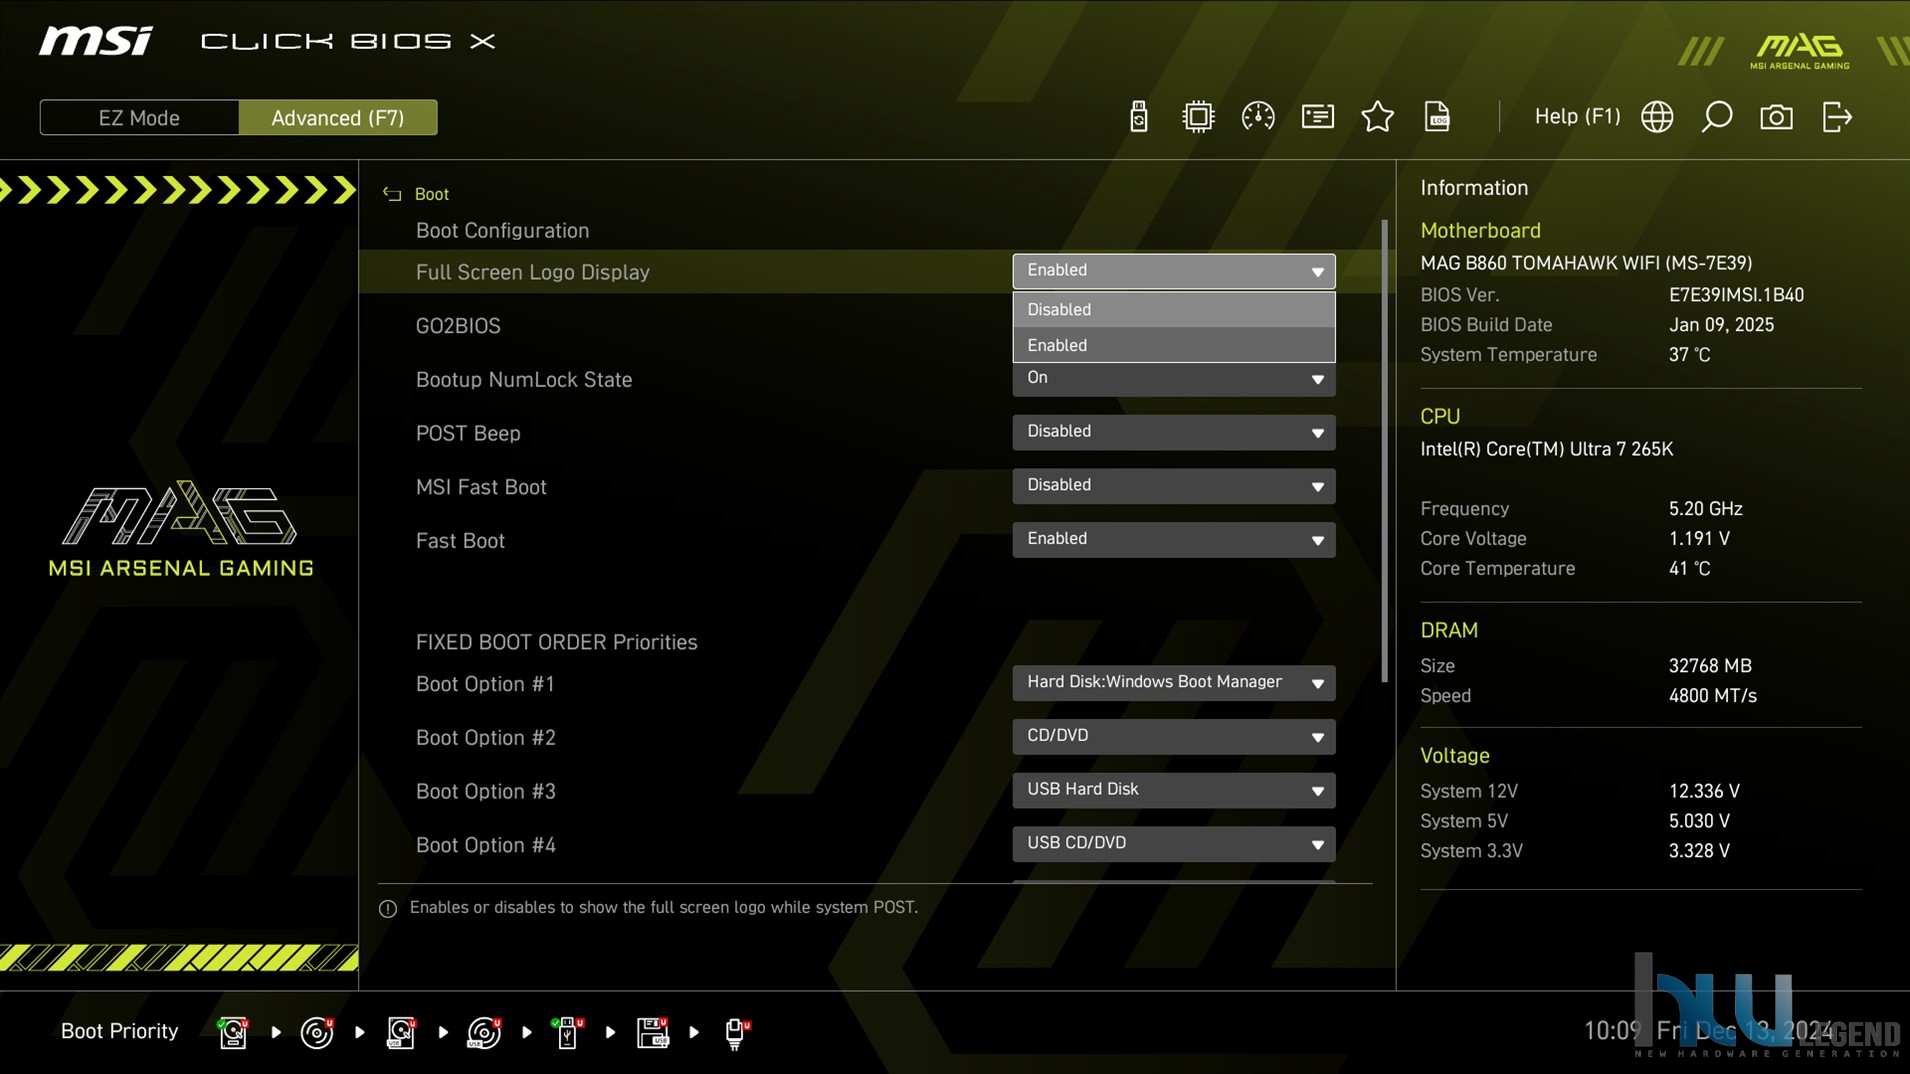Screen dimensions: 1910x1074
Task: Open the LOG file icon
Action: coord(1437,117)
